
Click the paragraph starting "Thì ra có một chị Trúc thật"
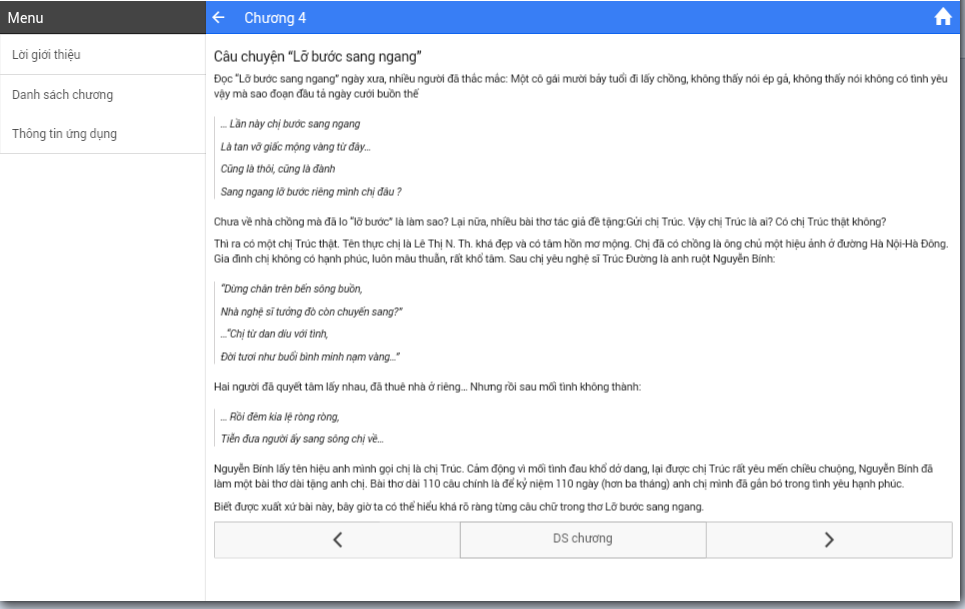pyautogui.click(x=581, y=251)
